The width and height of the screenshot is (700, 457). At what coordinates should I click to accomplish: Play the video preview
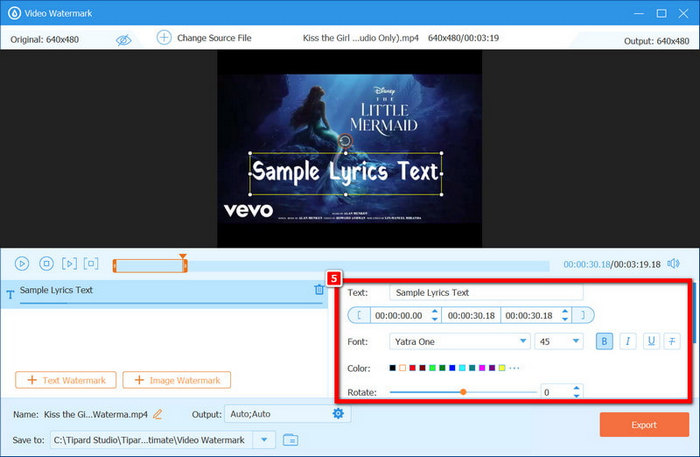click(x=22, y=264)
